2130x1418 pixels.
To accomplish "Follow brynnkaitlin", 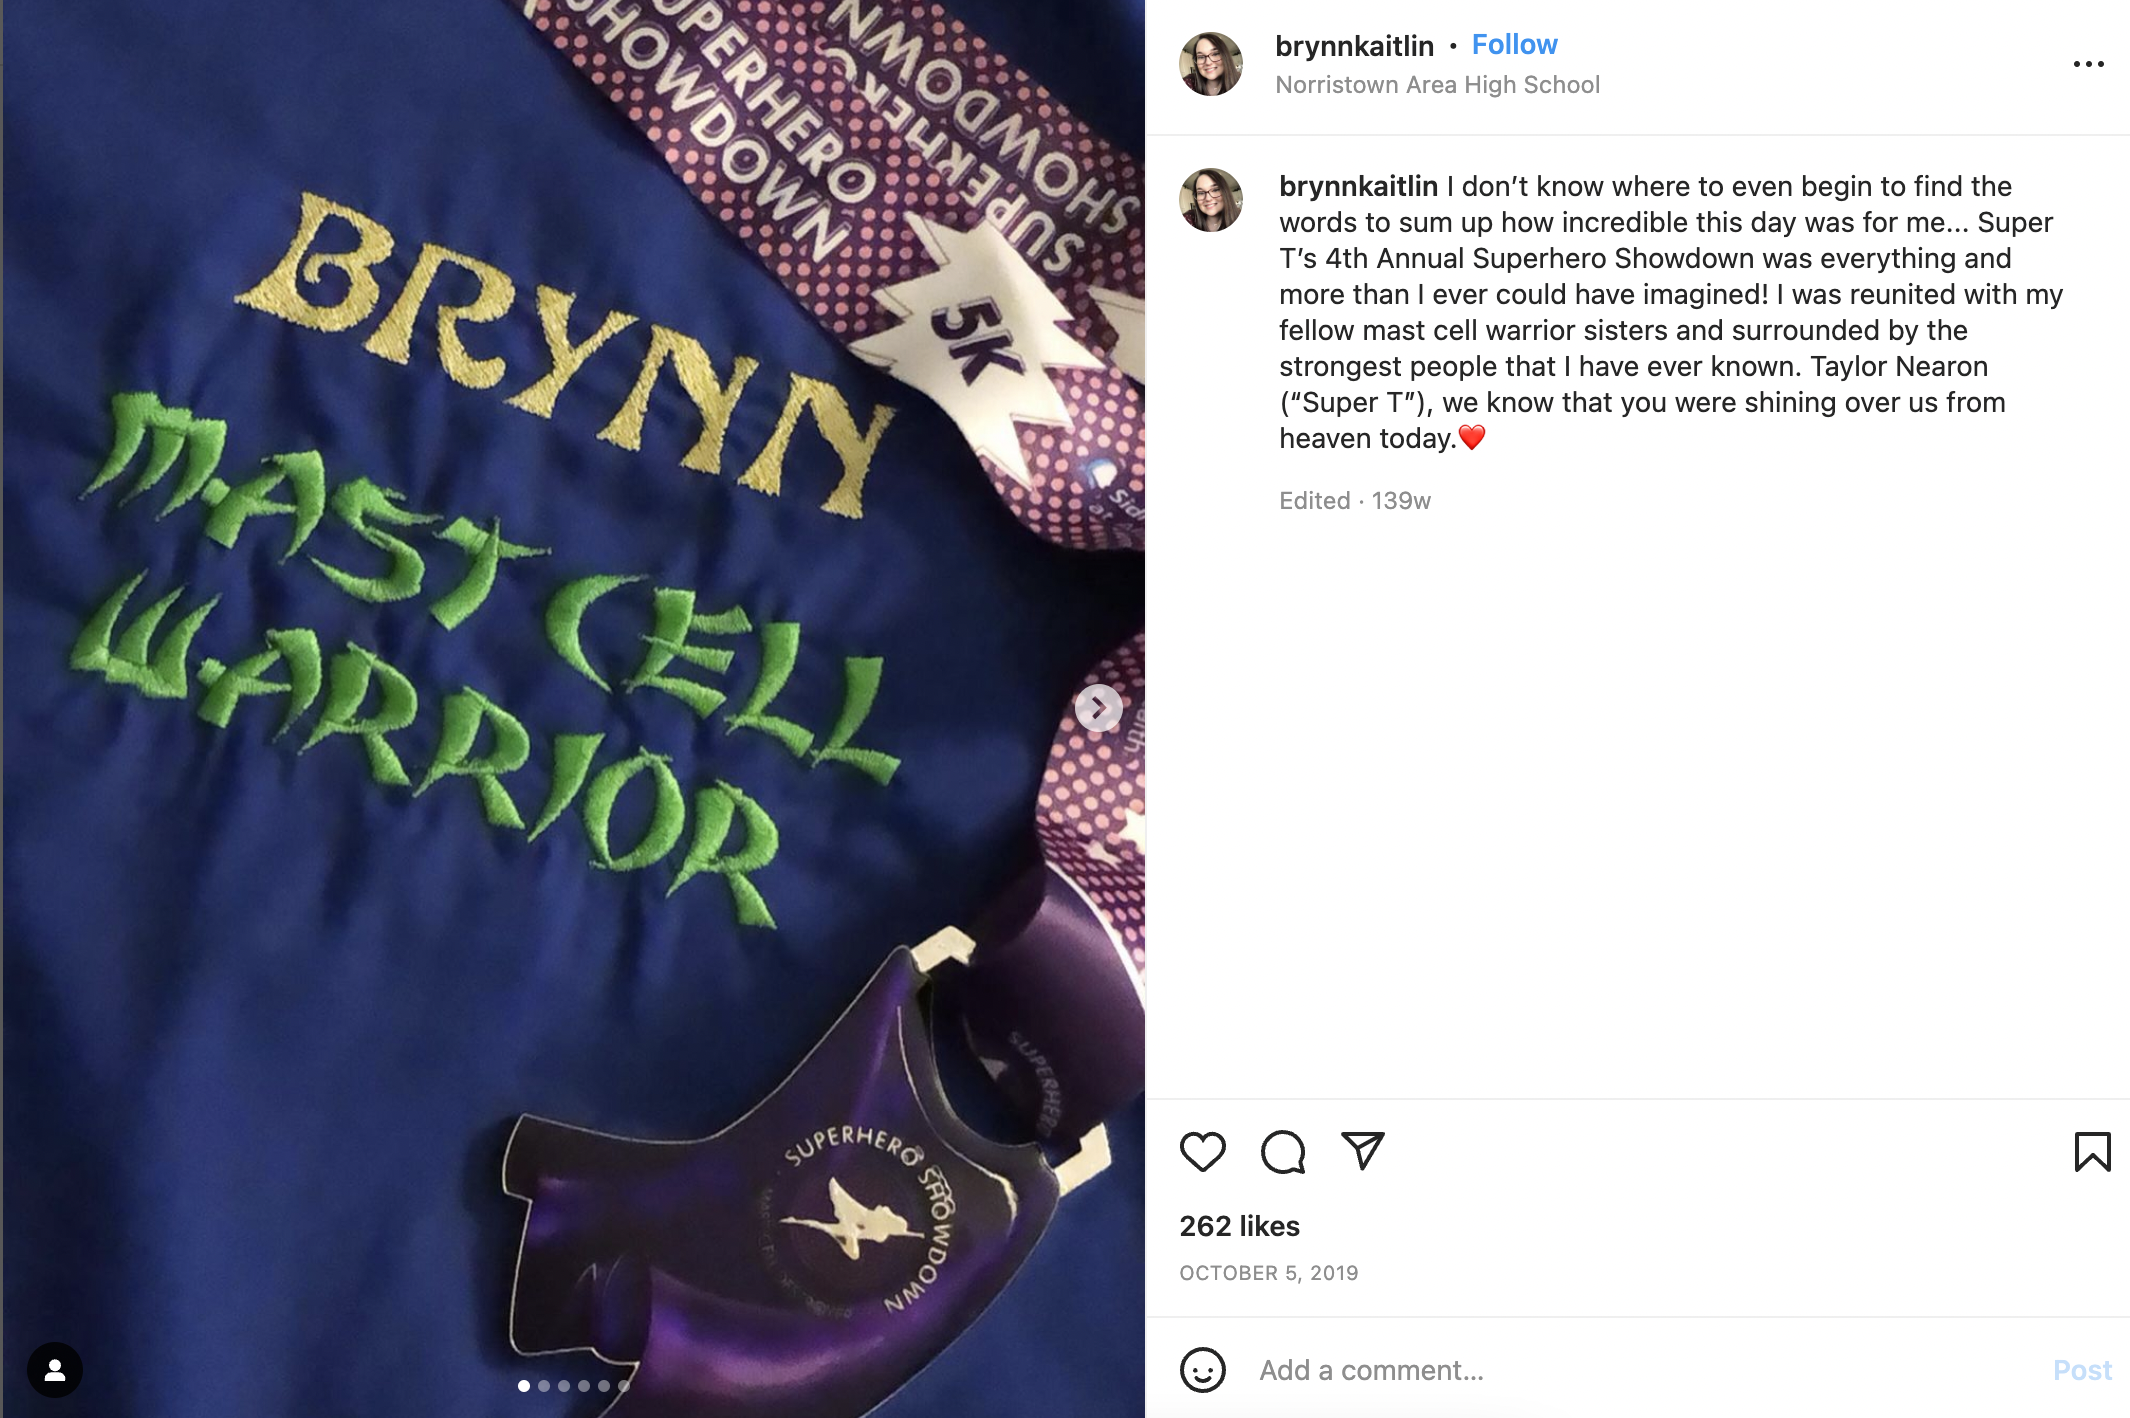I will pos(1514,45).
